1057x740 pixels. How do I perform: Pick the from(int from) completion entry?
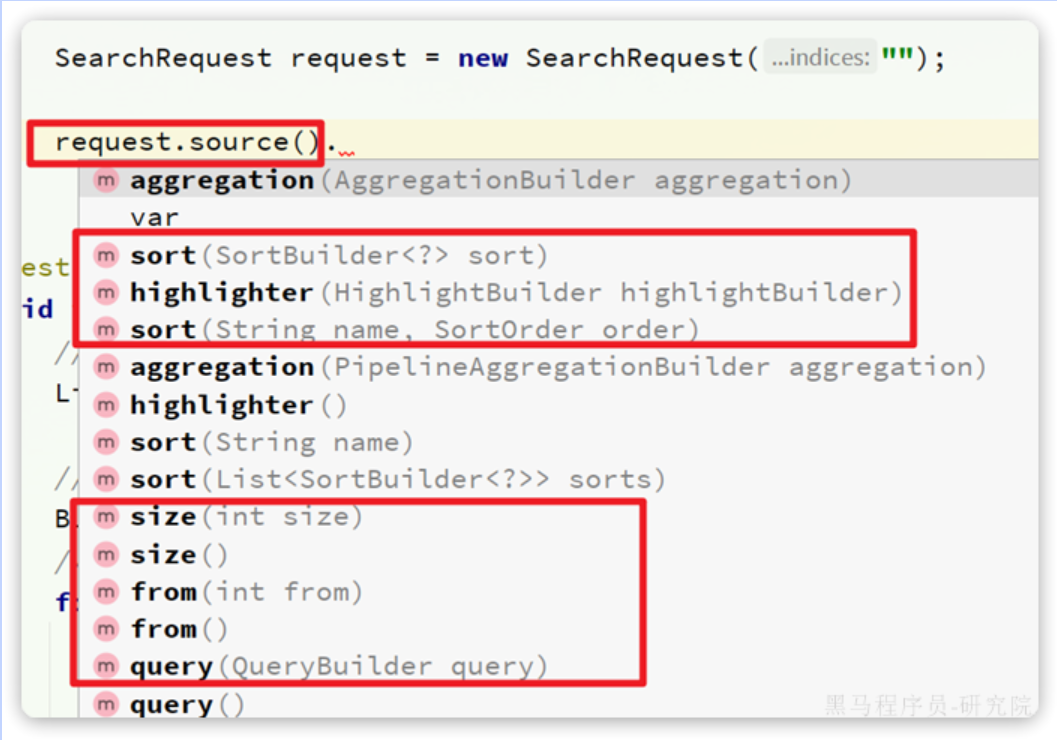point(246,592)
